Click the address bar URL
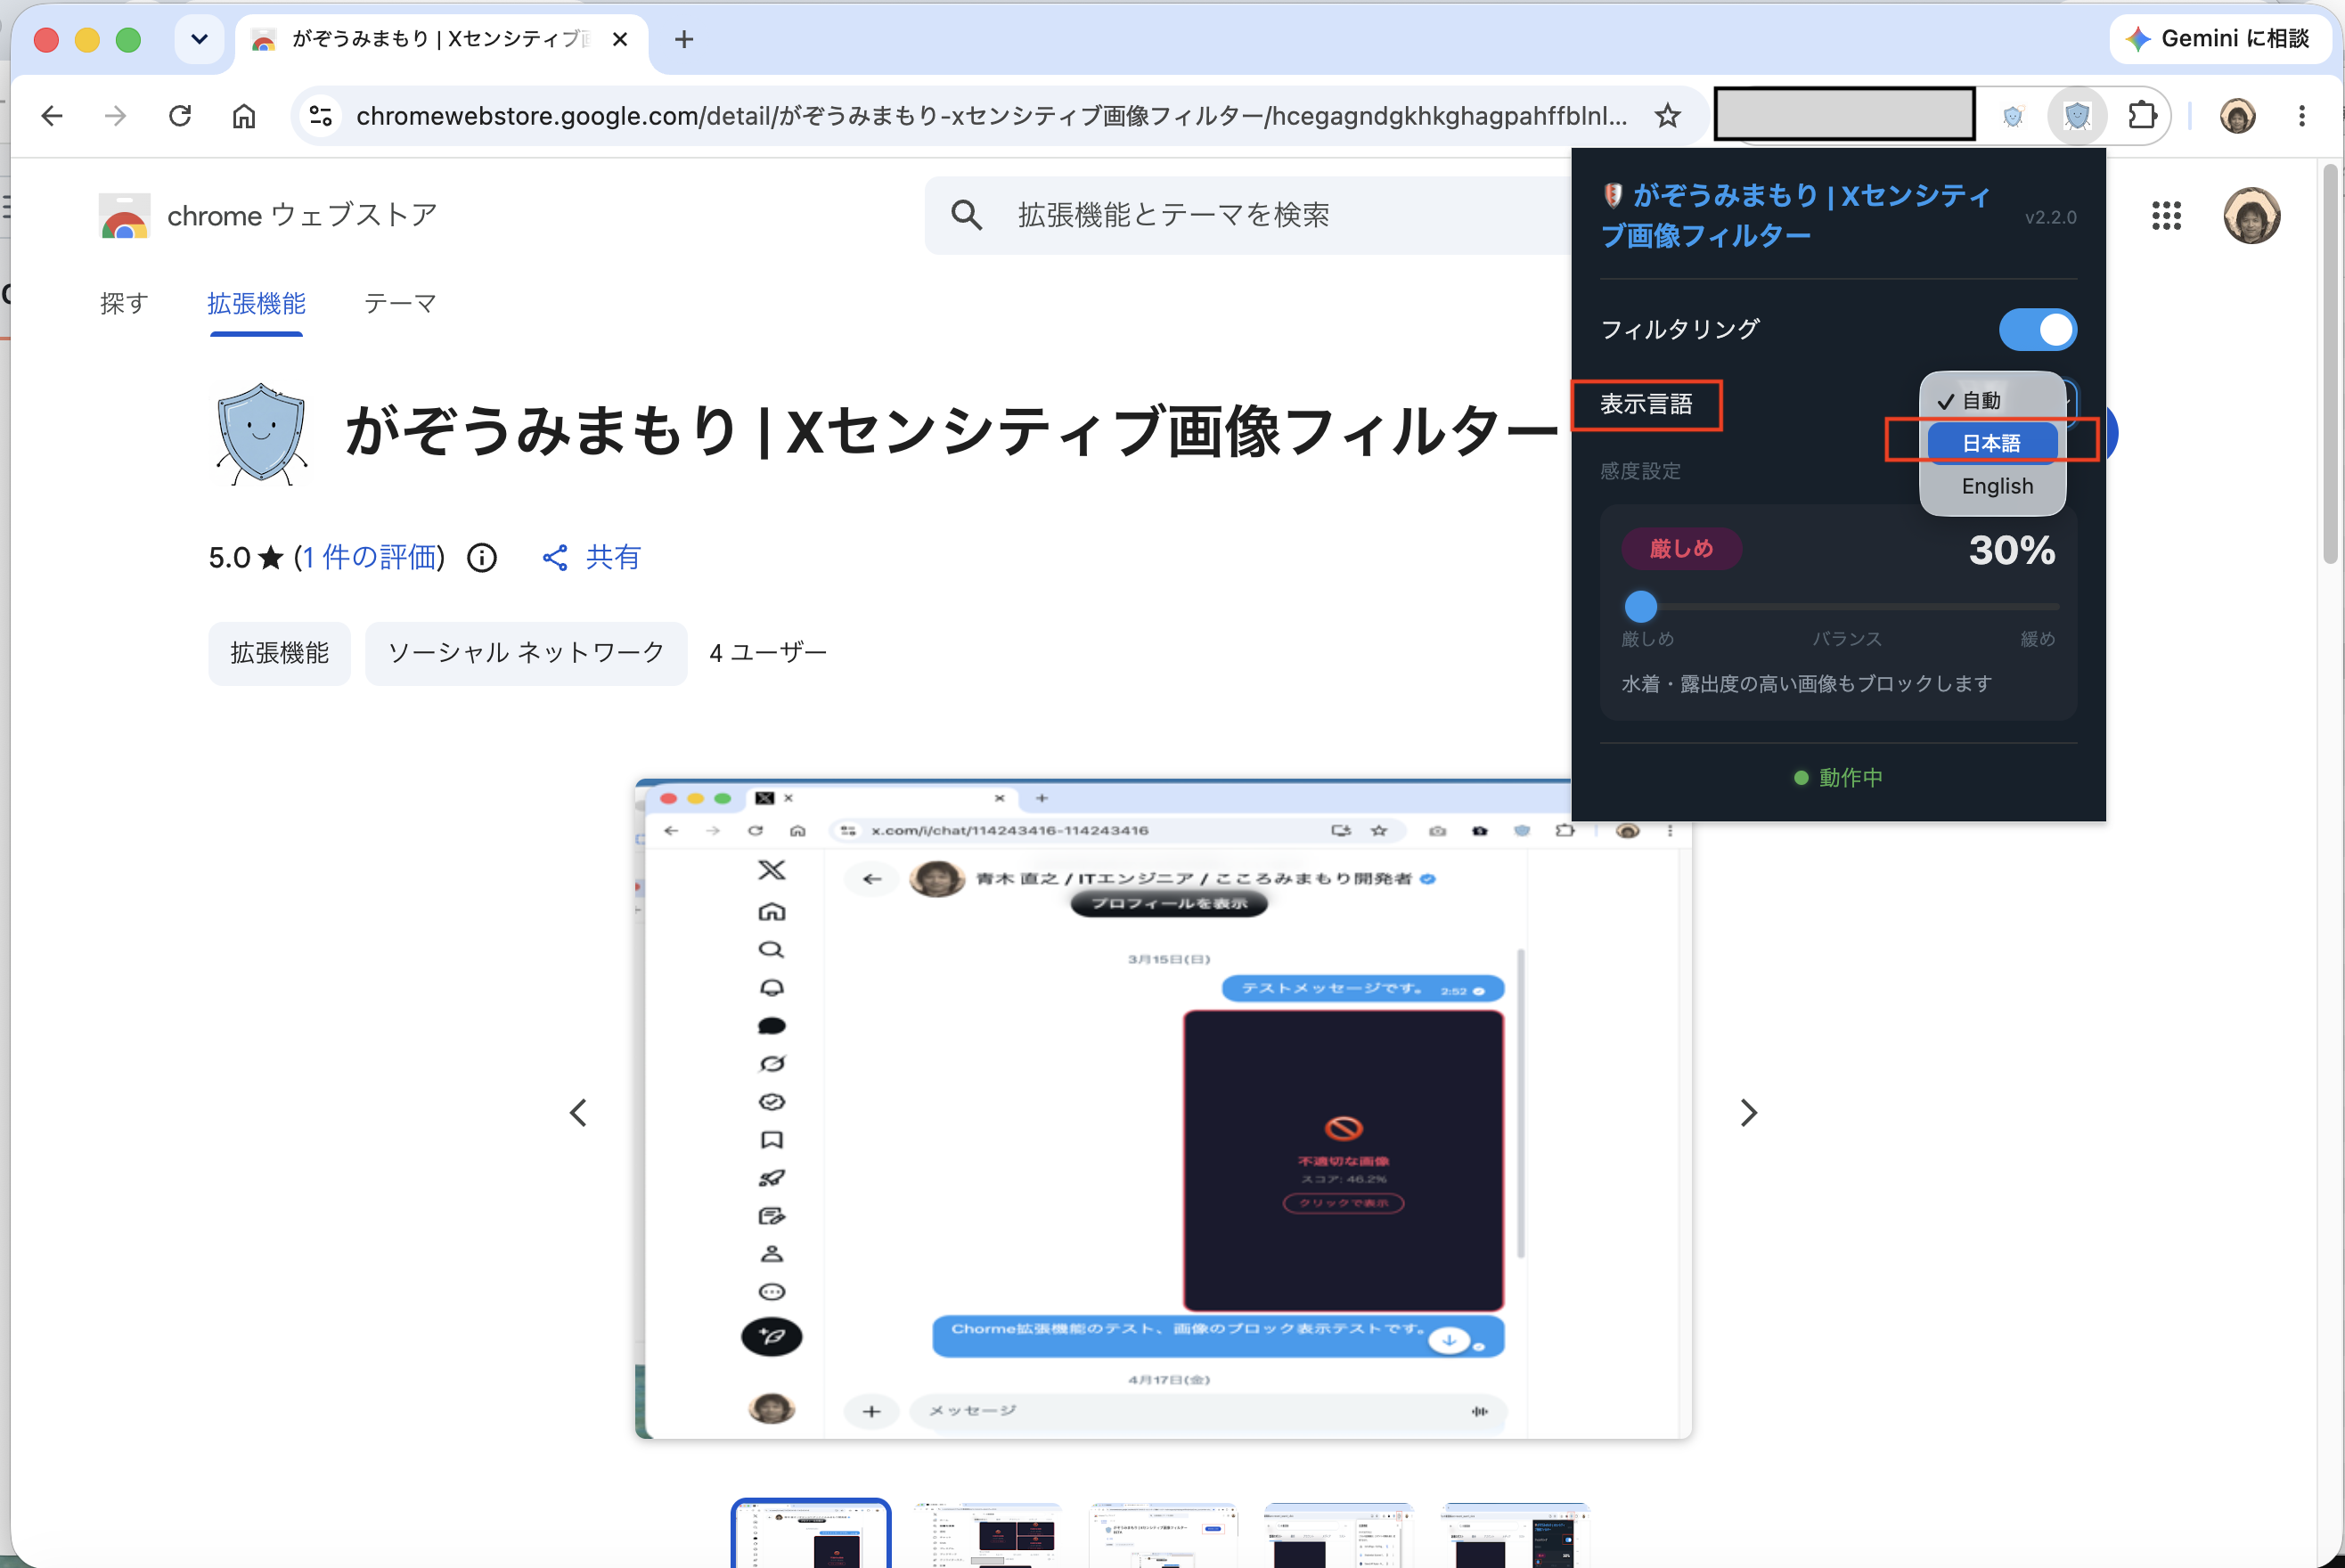Viewport: 2345px width, 1568px height. click(x=991, y=116)
